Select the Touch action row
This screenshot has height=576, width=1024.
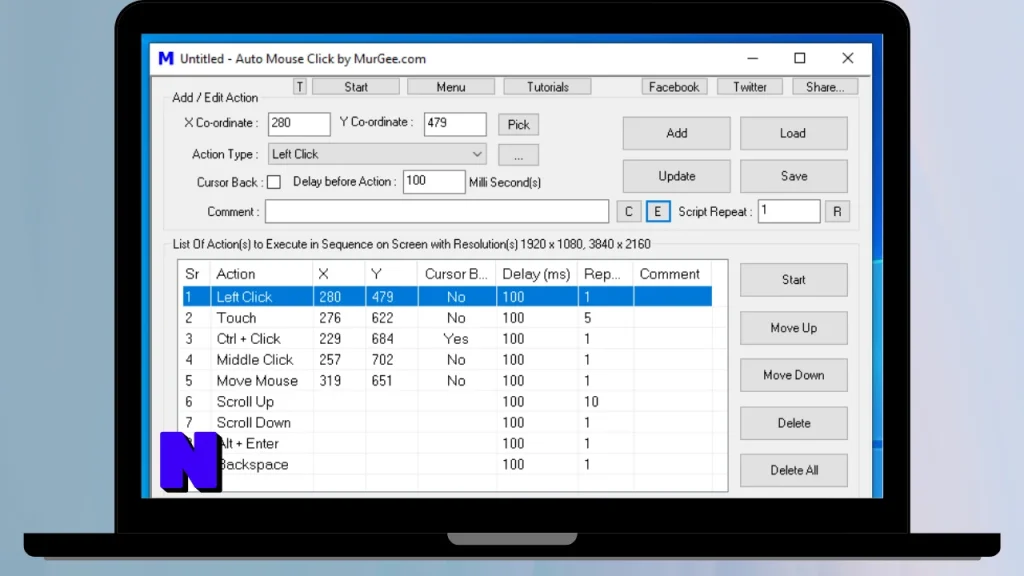pos(447,318)
